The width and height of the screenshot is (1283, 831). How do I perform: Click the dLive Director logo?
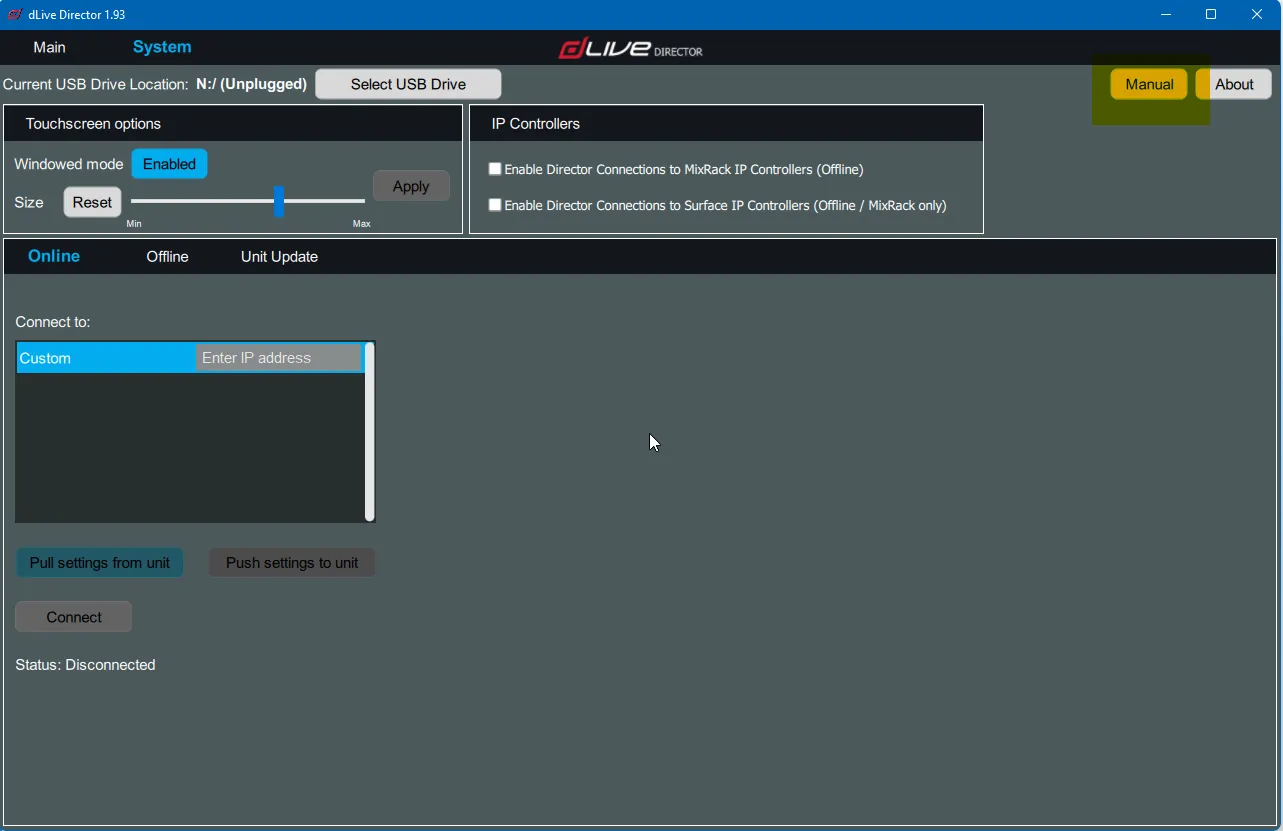pyautogui.click(x=631, y=48)
